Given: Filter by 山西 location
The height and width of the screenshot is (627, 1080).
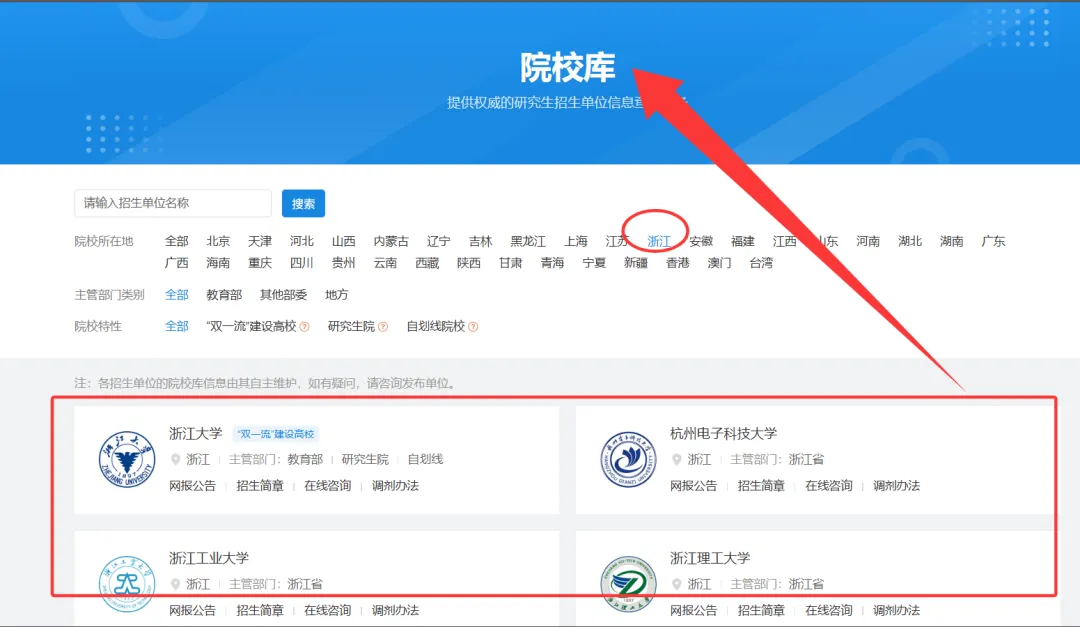Looking at the screenshot, I should click(x=344, y=241).
